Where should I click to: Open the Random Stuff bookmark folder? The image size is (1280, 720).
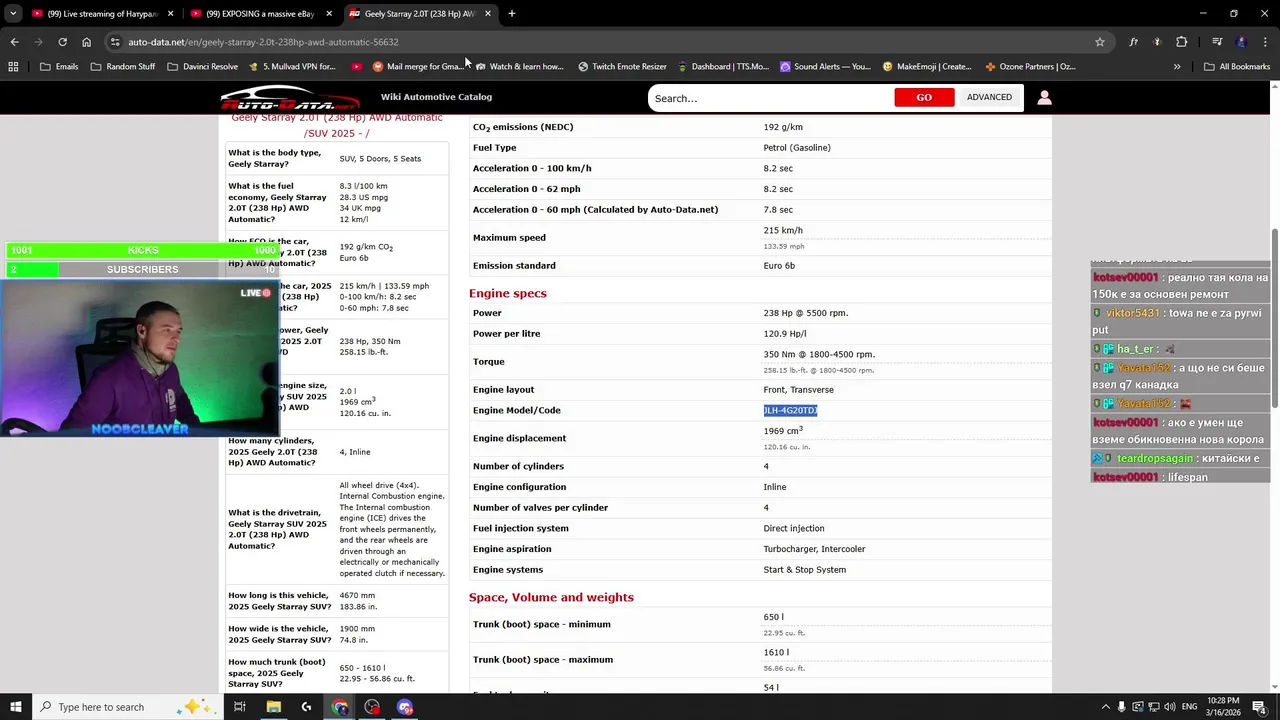point(123,67)
